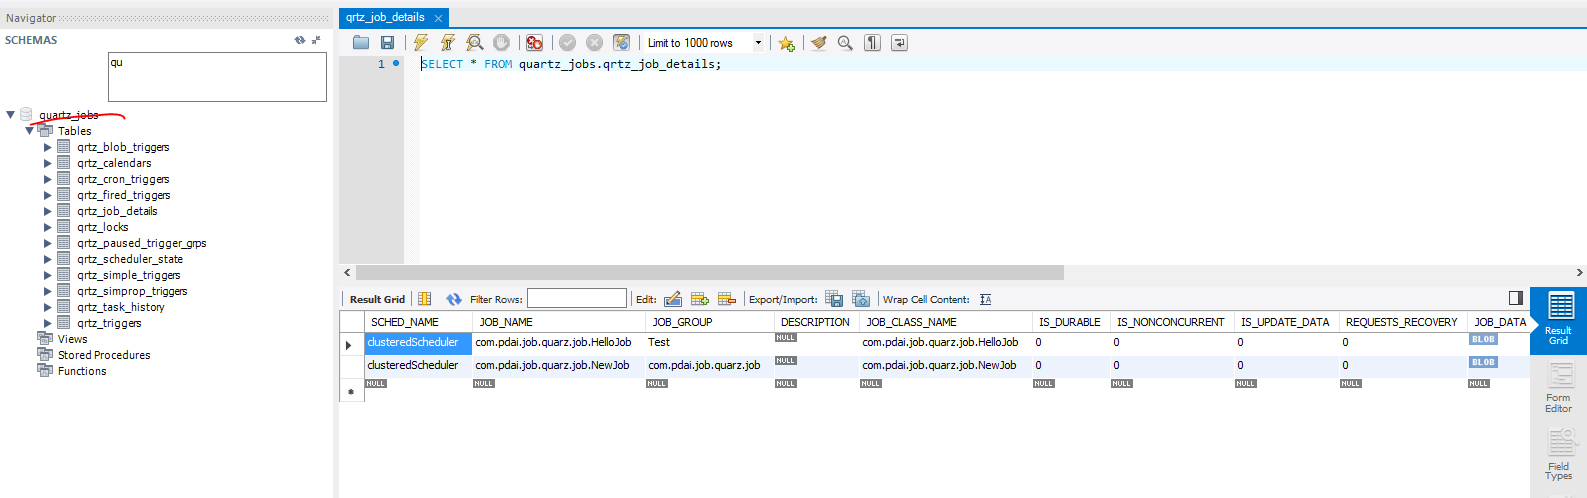Toggle the invisible characters pilcrow icon

click(x=872, y=42)
